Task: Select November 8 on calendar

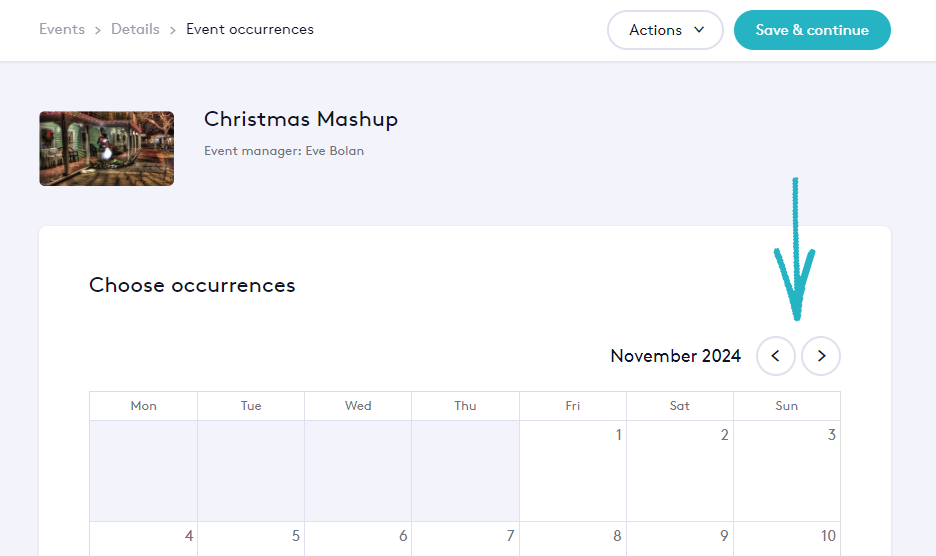Action: [573, 538]
